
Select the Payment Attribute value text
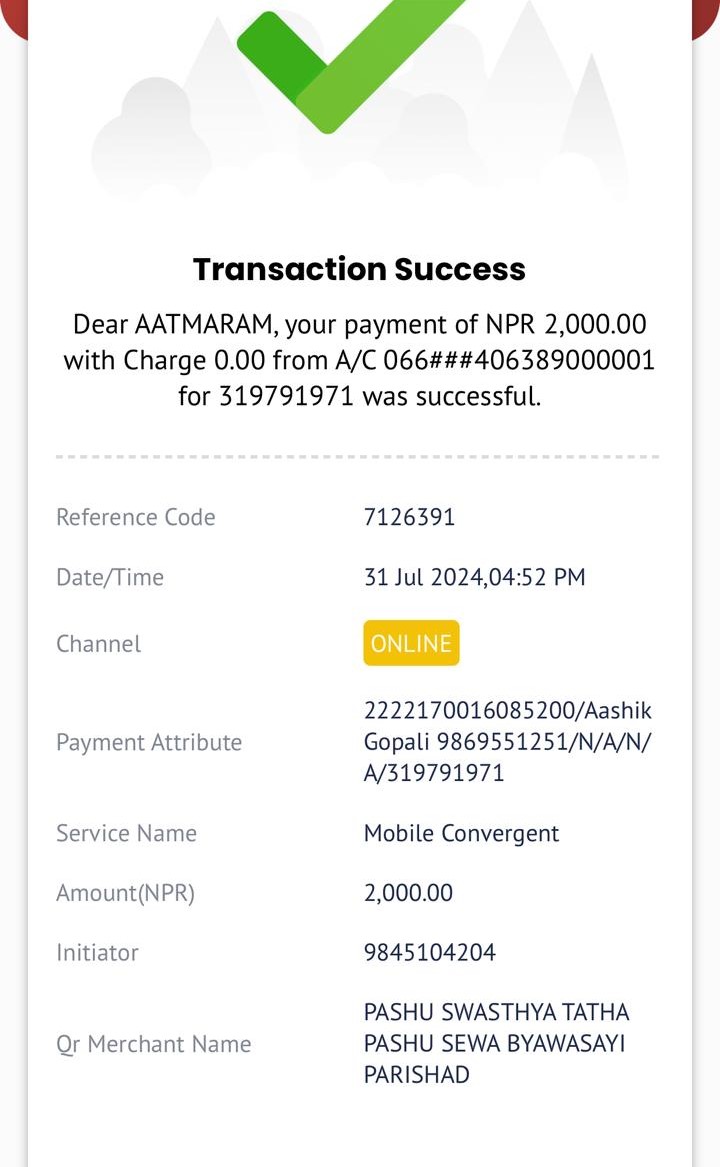508,741
